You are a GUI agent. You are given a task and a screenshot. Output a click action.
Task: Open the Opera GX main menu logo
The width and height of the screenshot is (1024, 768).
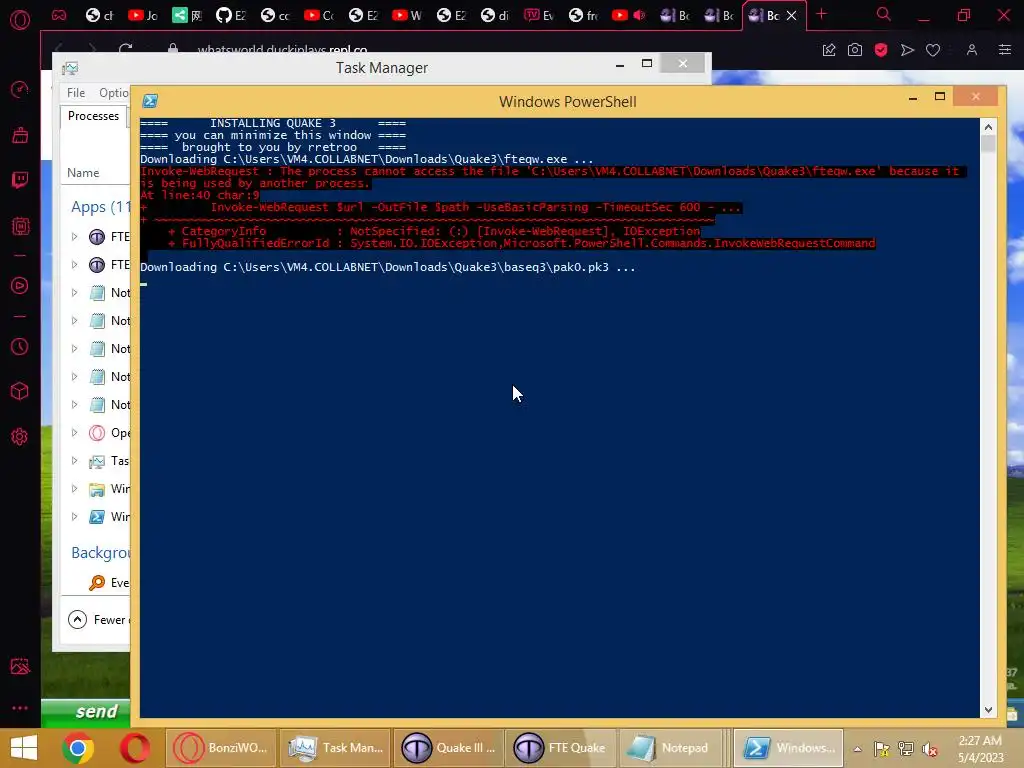click(x=20, y=20)
